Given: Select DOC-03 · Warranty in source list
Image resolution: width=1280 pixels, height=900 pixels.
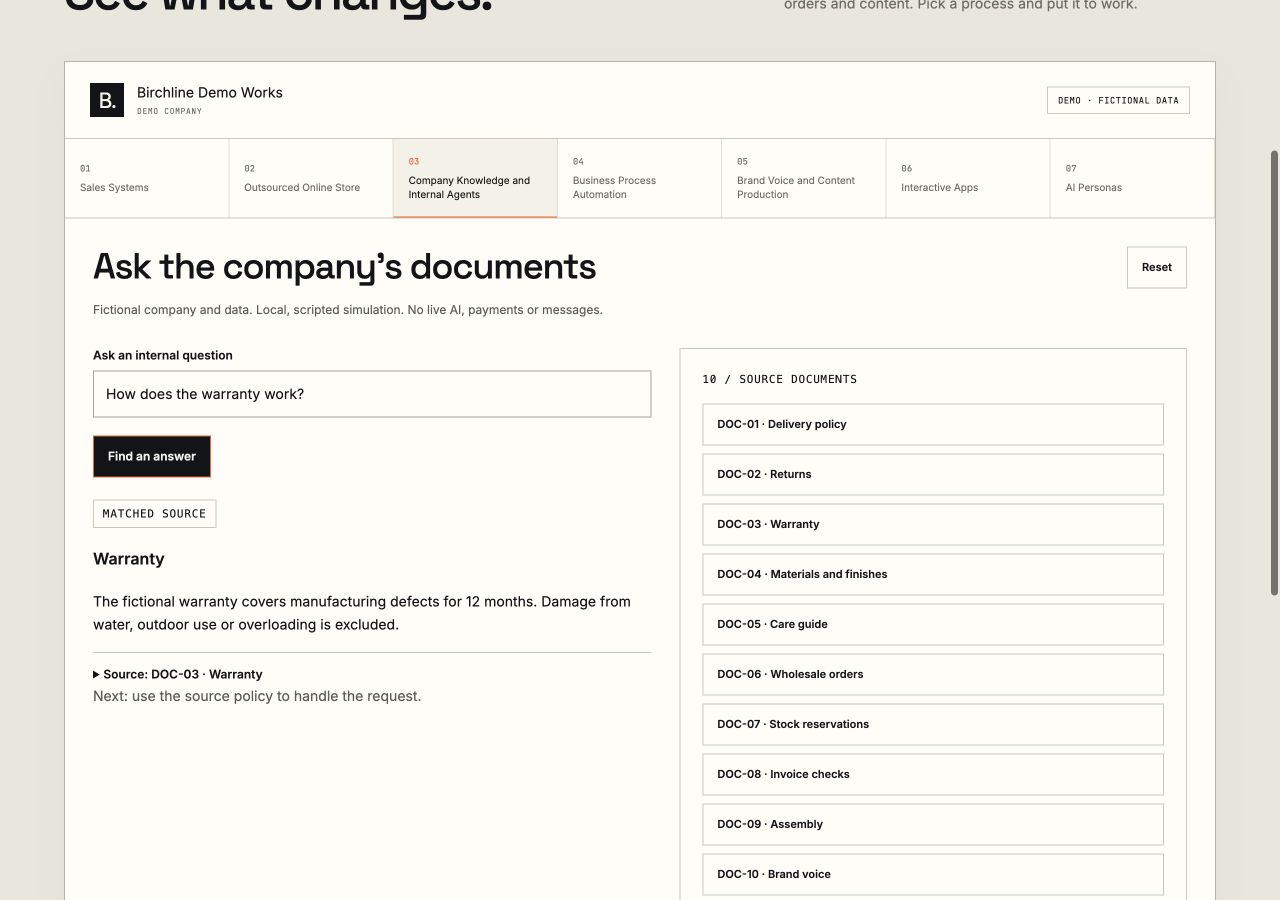Looking at the screenshot, I should [x=933, y=524].
